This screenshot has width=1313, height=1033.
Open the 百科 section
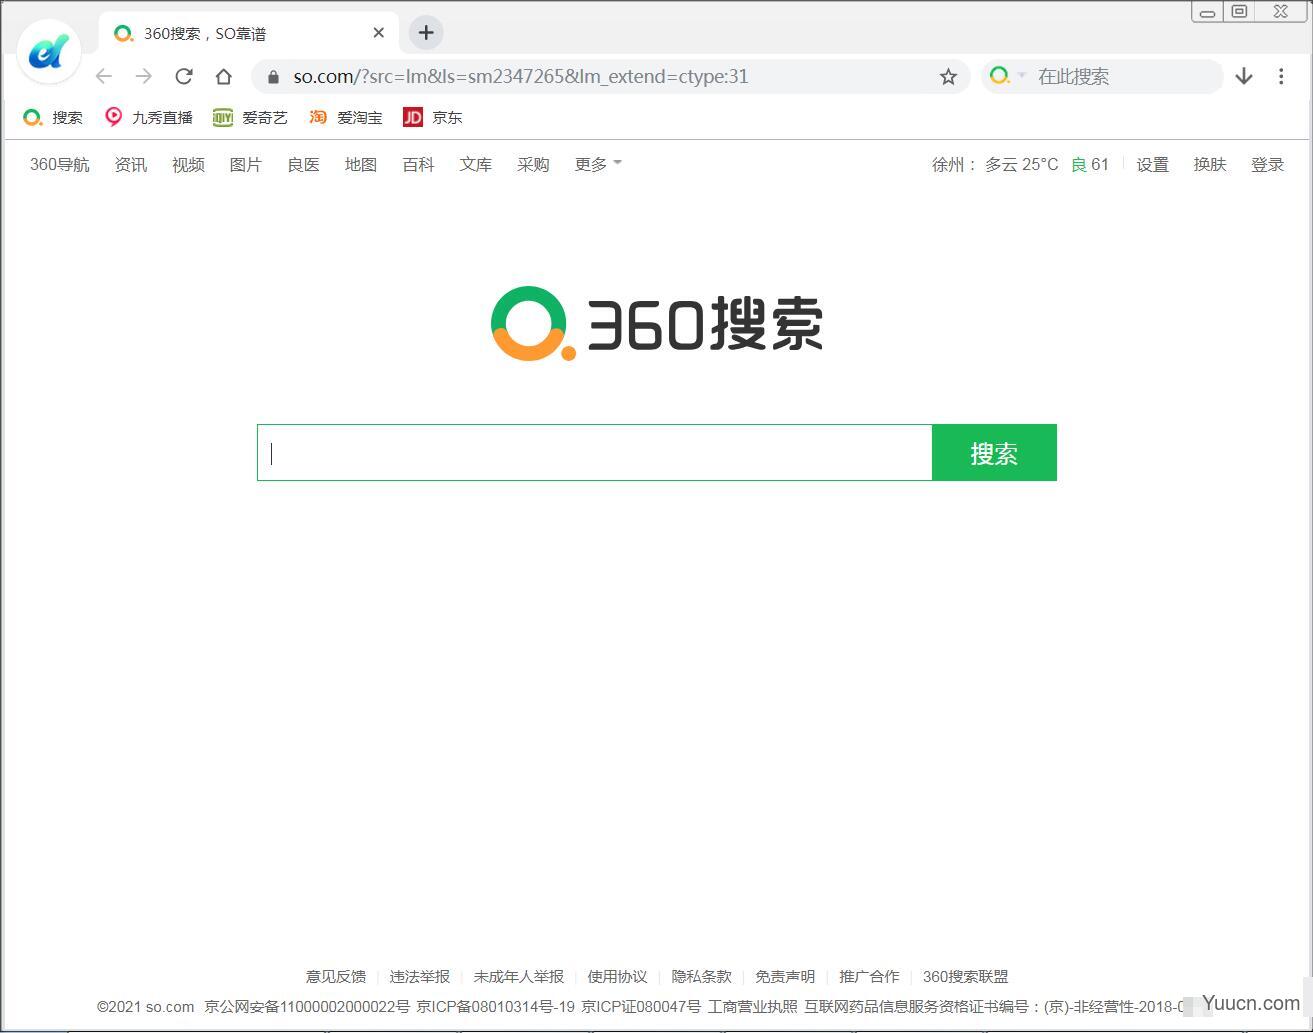click(x=418, y=164)
